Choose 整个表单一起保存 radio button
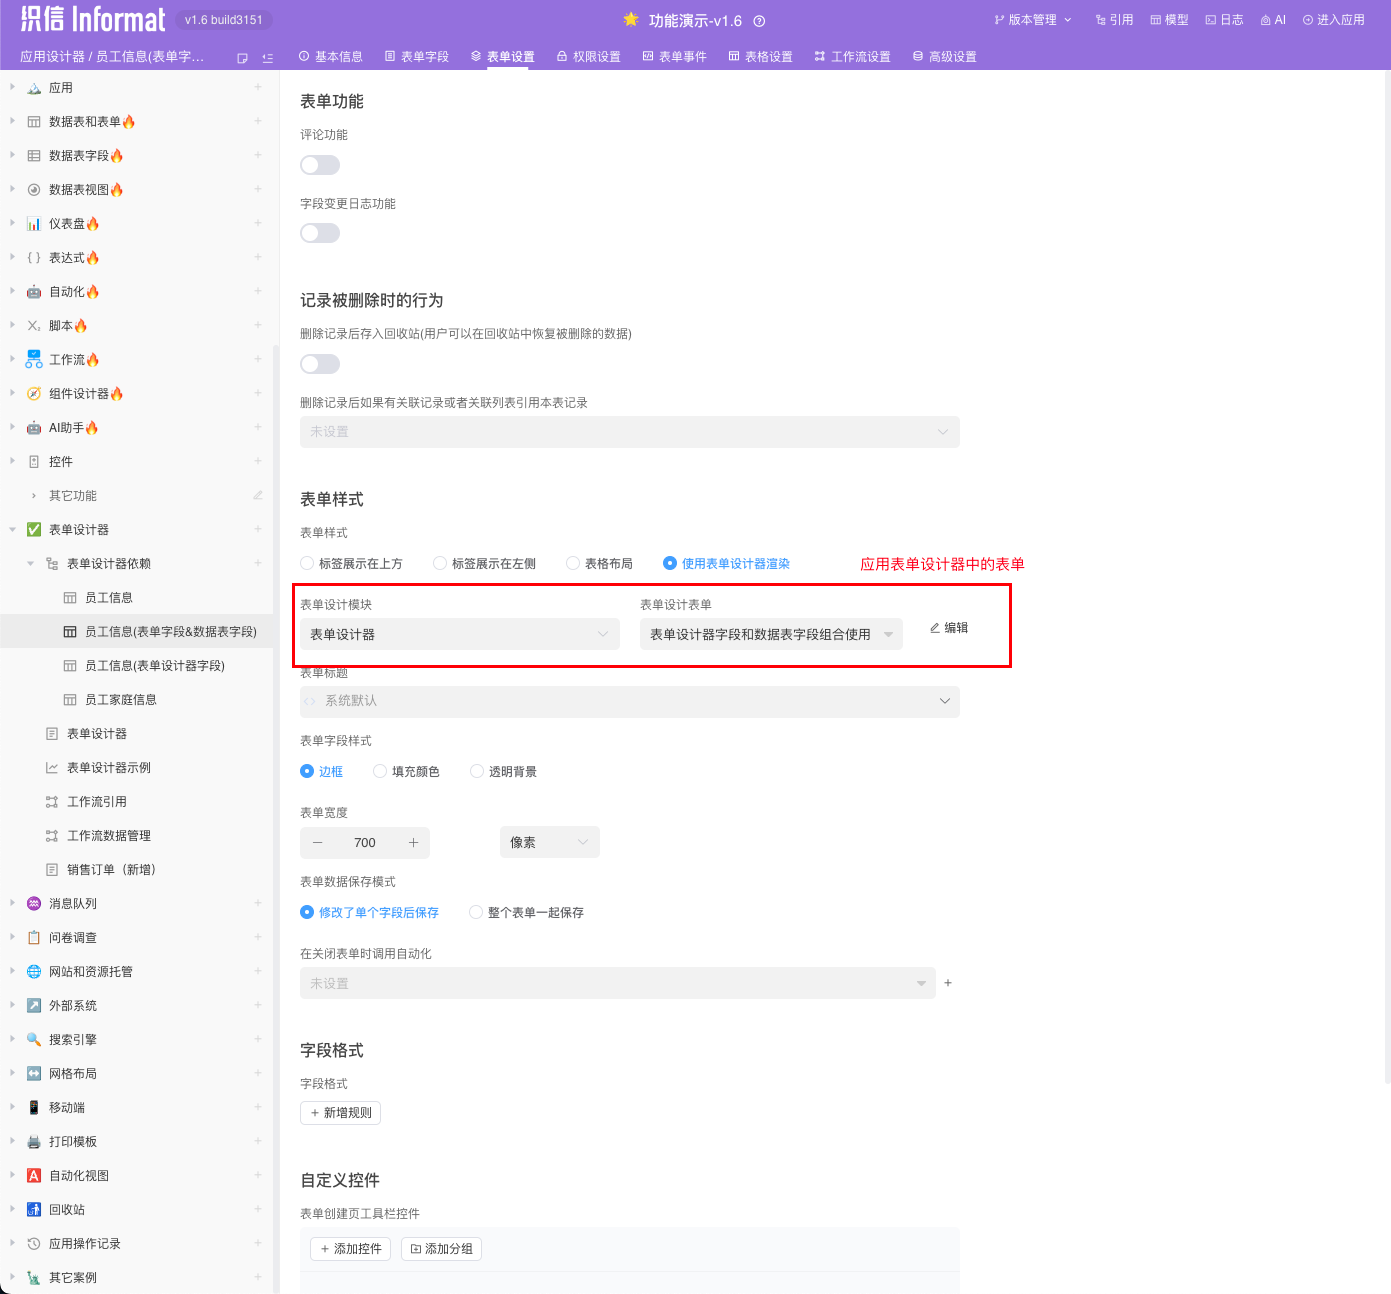Viewport: 1391px width, 1294px height. click(x=477, y=913)
